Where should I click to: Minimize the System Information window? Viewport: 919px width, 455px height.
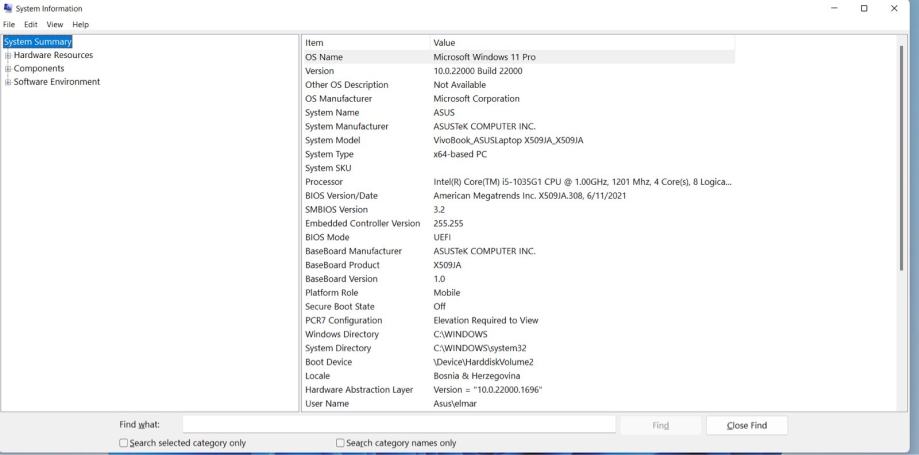click(834, 8)
